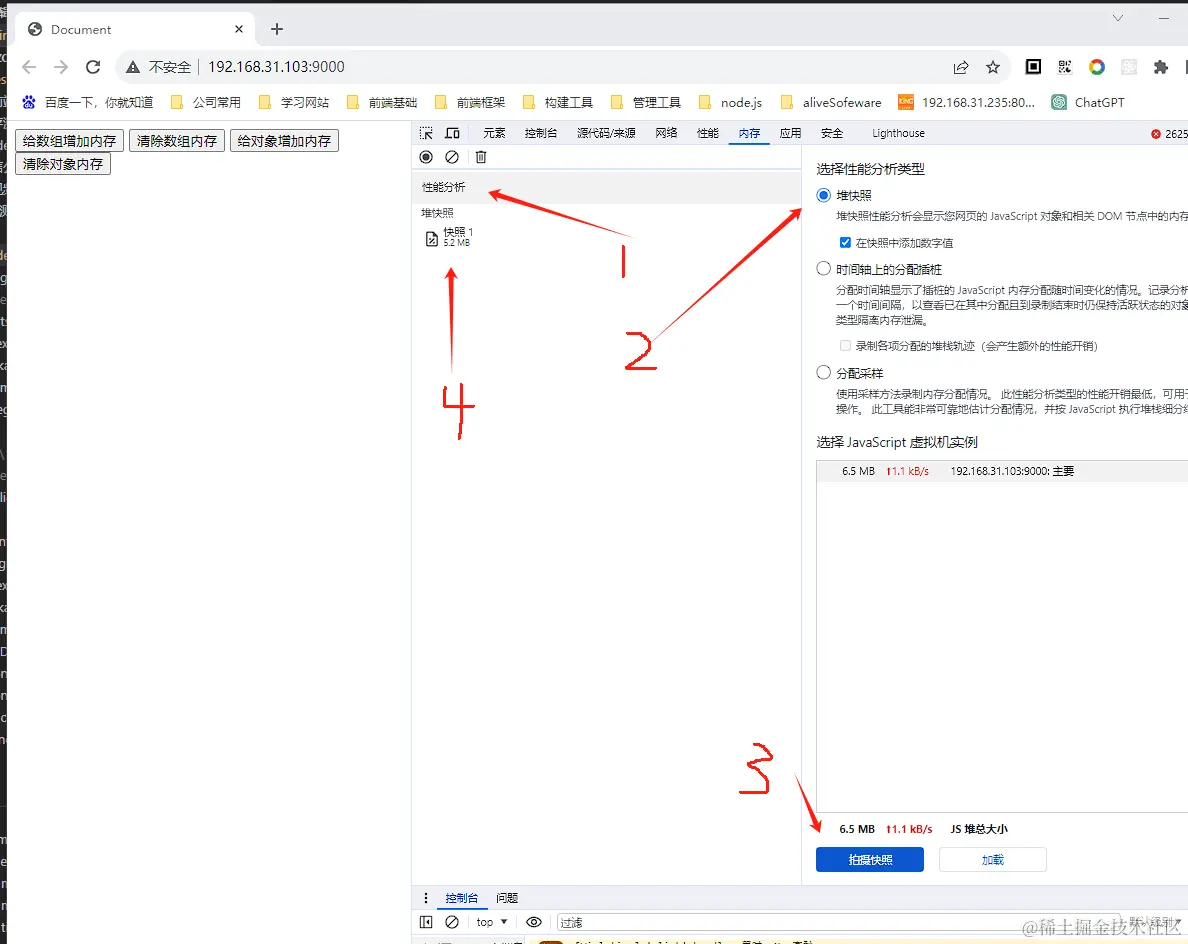The image size is (1188, 944).
Task: Toggle the console sidebar panel icon
Action: [x=426, y=922]
